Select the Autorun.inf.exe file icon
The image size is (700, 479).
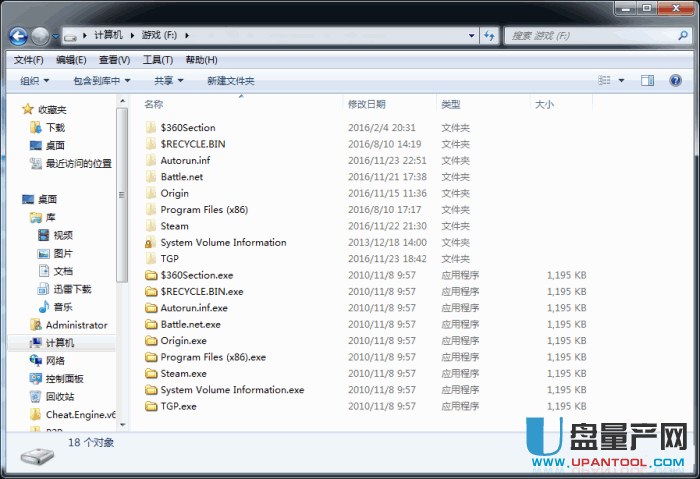(151, 308)
